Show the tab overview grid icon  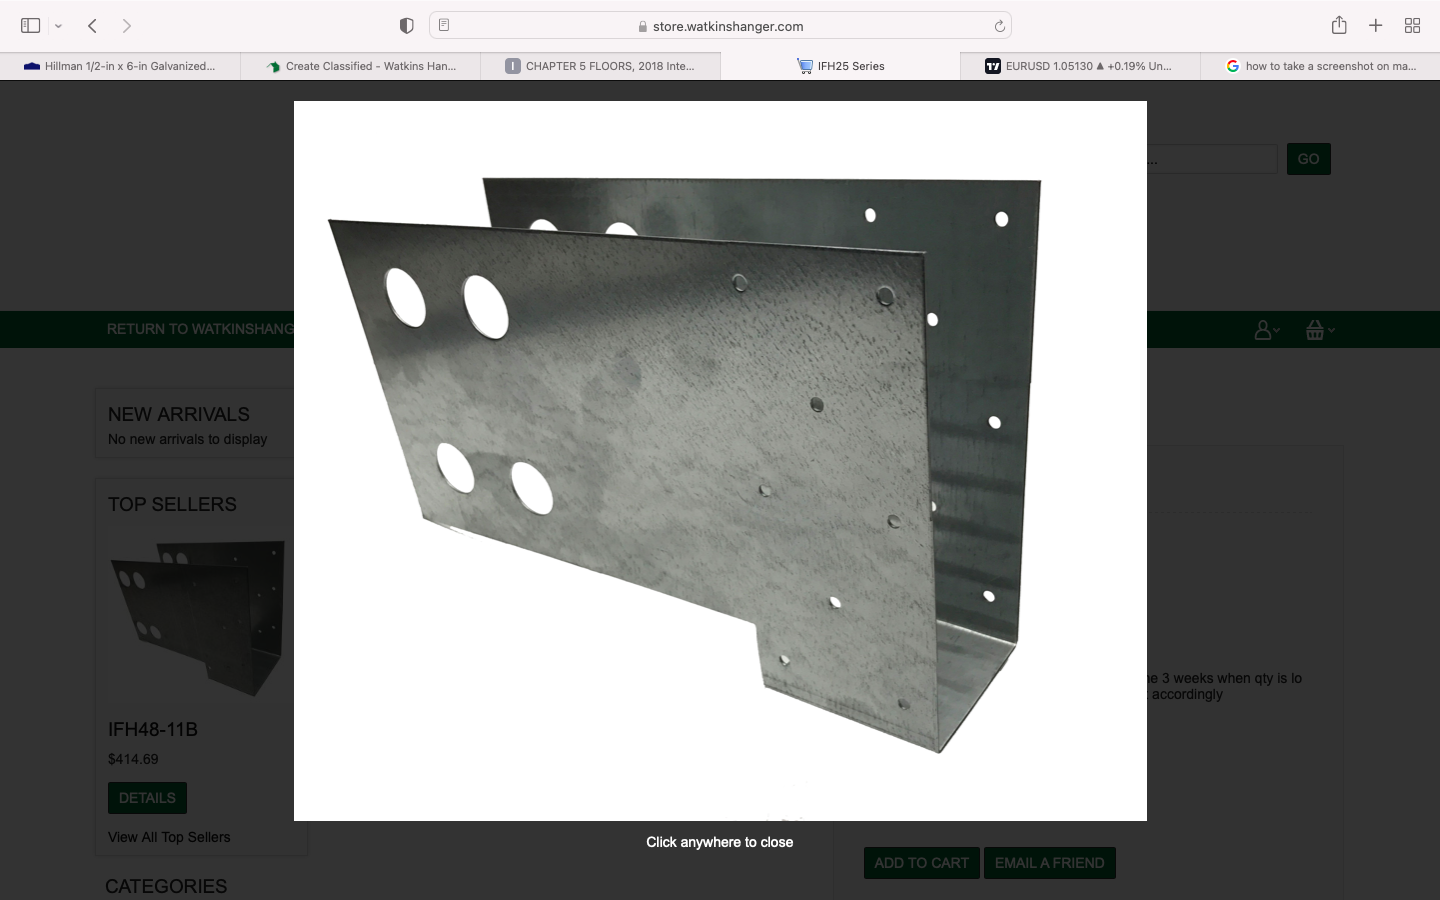click(x=1412, y=26)
